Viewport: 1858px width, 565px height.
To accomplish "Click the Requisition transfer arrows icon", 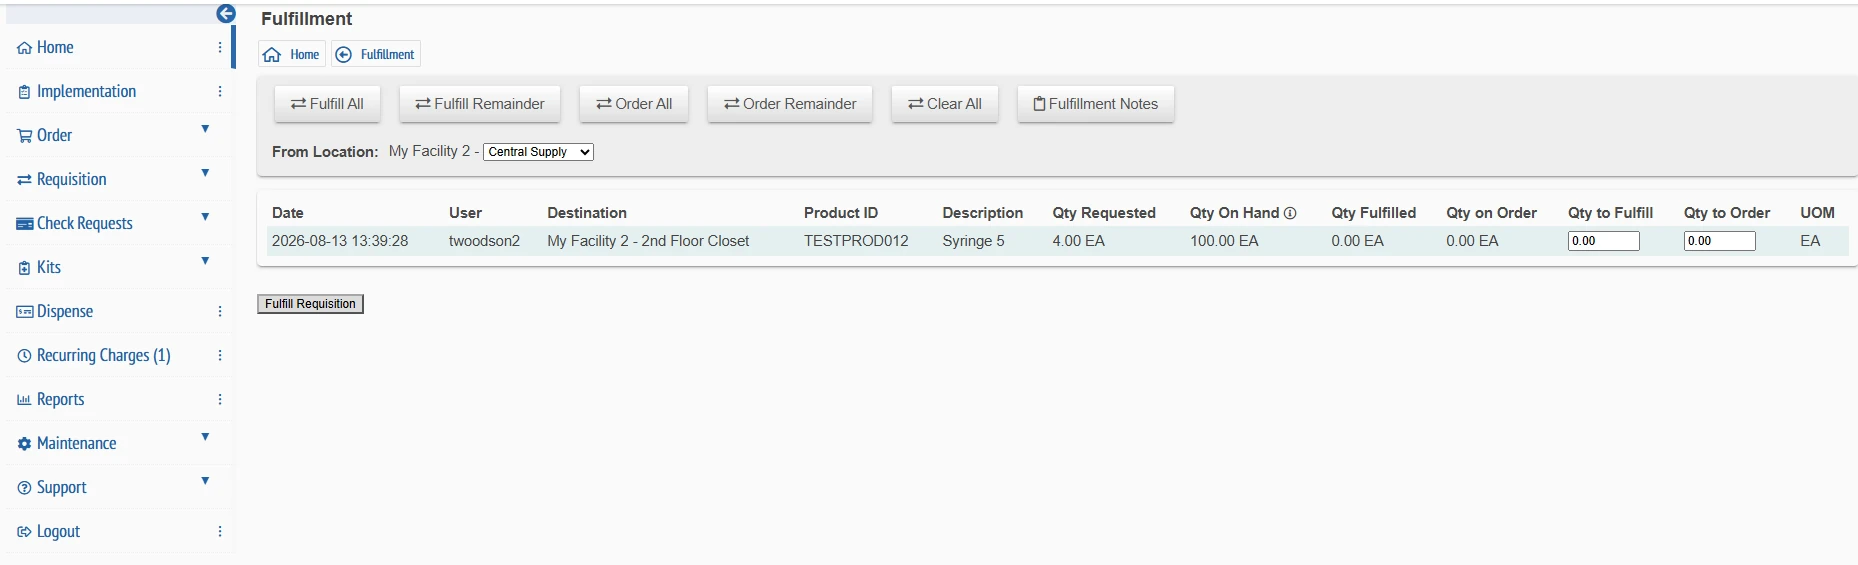I will pos(25,180).
